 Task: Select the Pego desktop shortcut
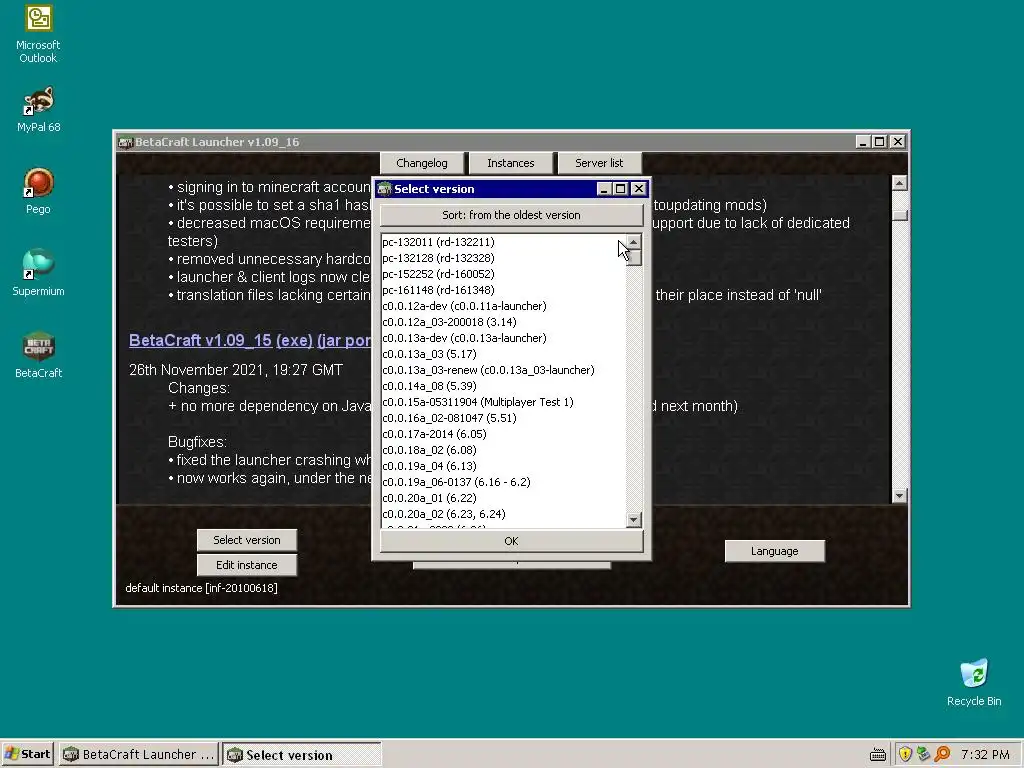(x=38, y=191)
